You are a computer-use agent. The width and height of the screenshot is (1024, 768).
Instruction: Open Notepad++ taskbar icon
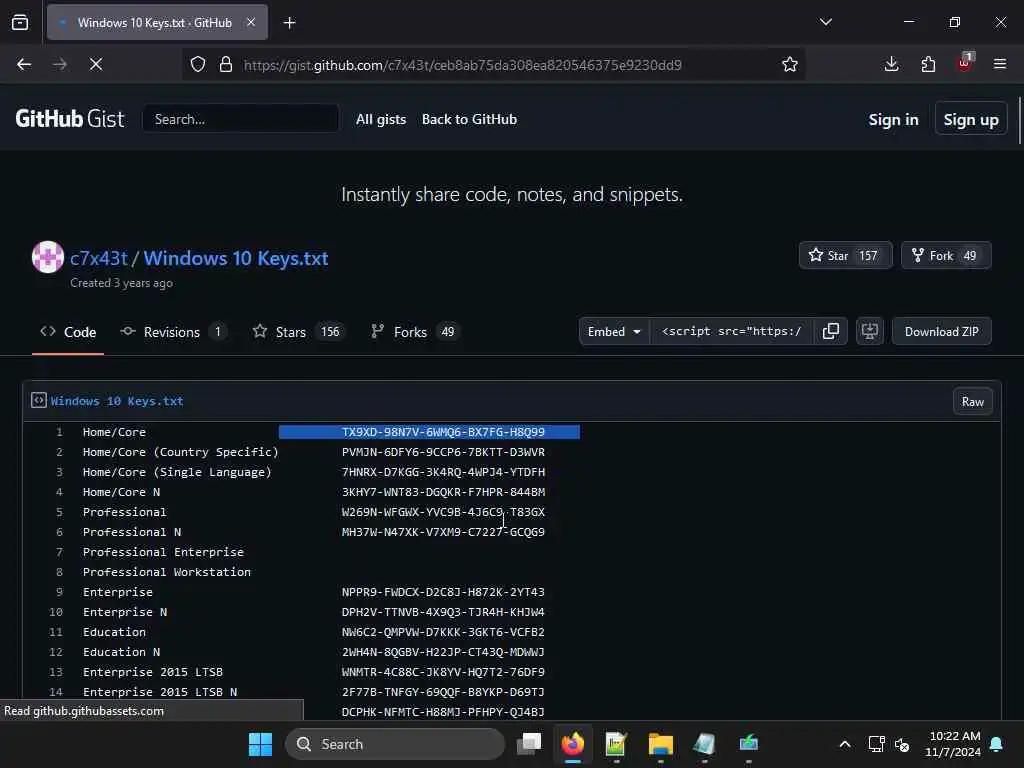(x=616, y=744)
